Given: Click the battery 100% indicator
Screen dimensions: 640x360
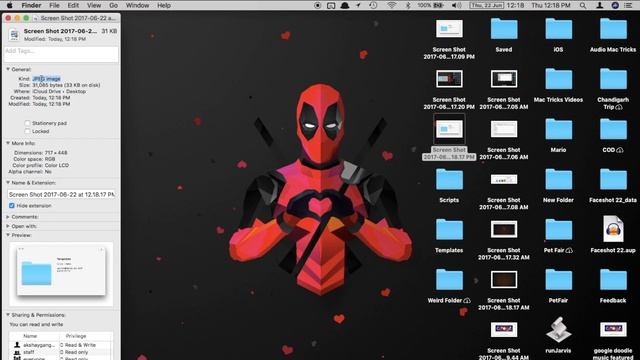Looking at the screenshot, I should pyautogui.click(x=431, y=5).
